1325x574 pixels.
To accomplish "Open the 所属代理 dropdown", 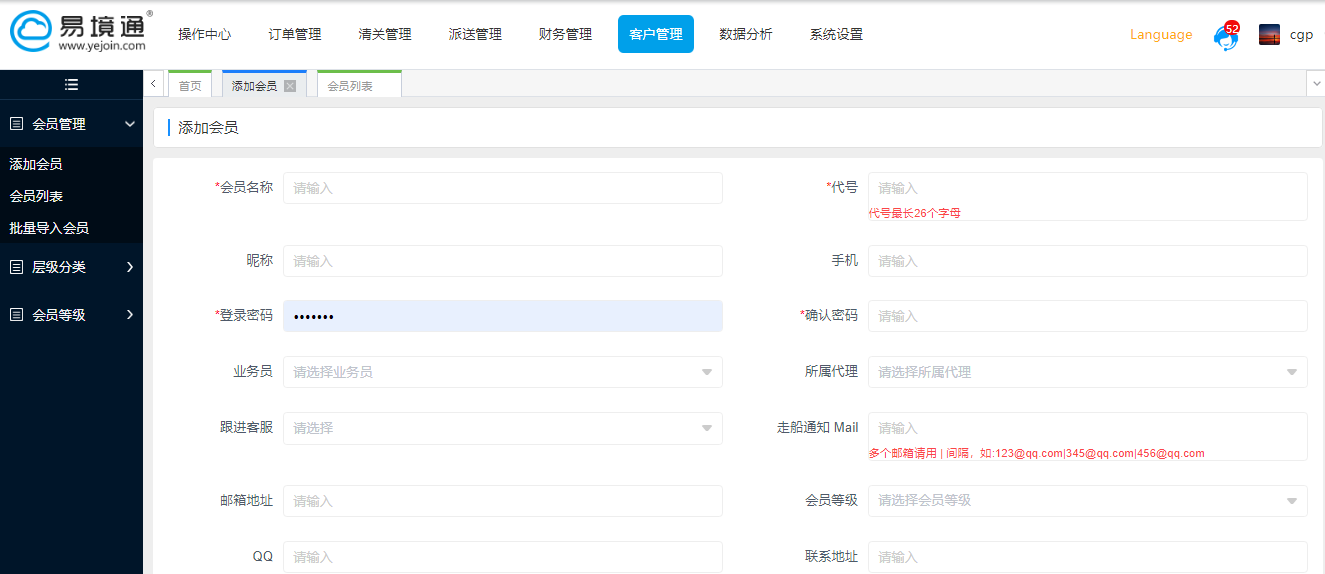I will click(1087, 372).
